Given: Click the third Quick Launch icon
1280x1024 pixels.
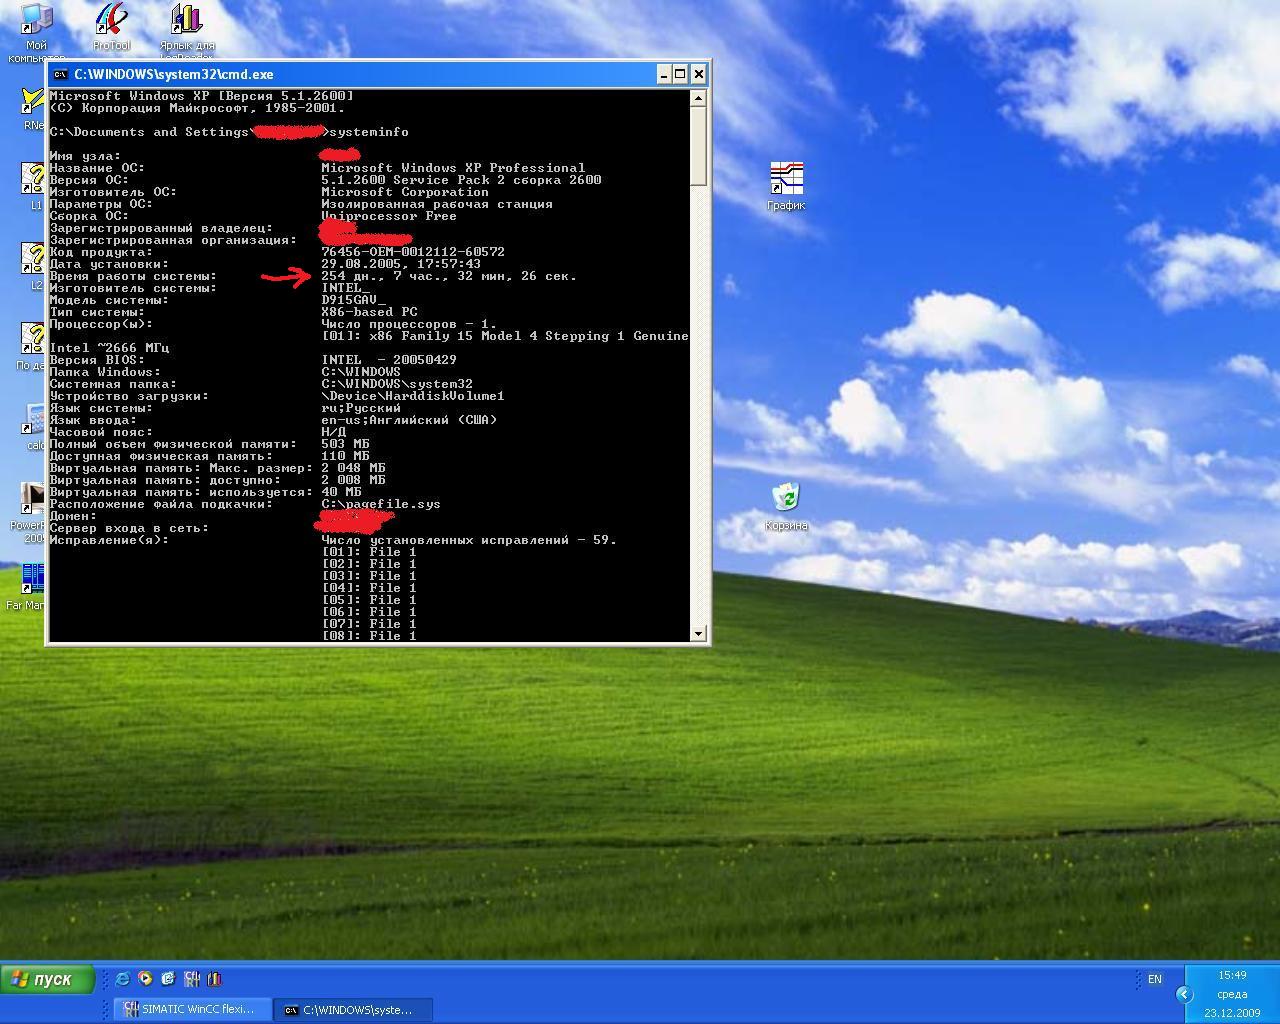Looking at the screenshot, I should coord(168,979).
